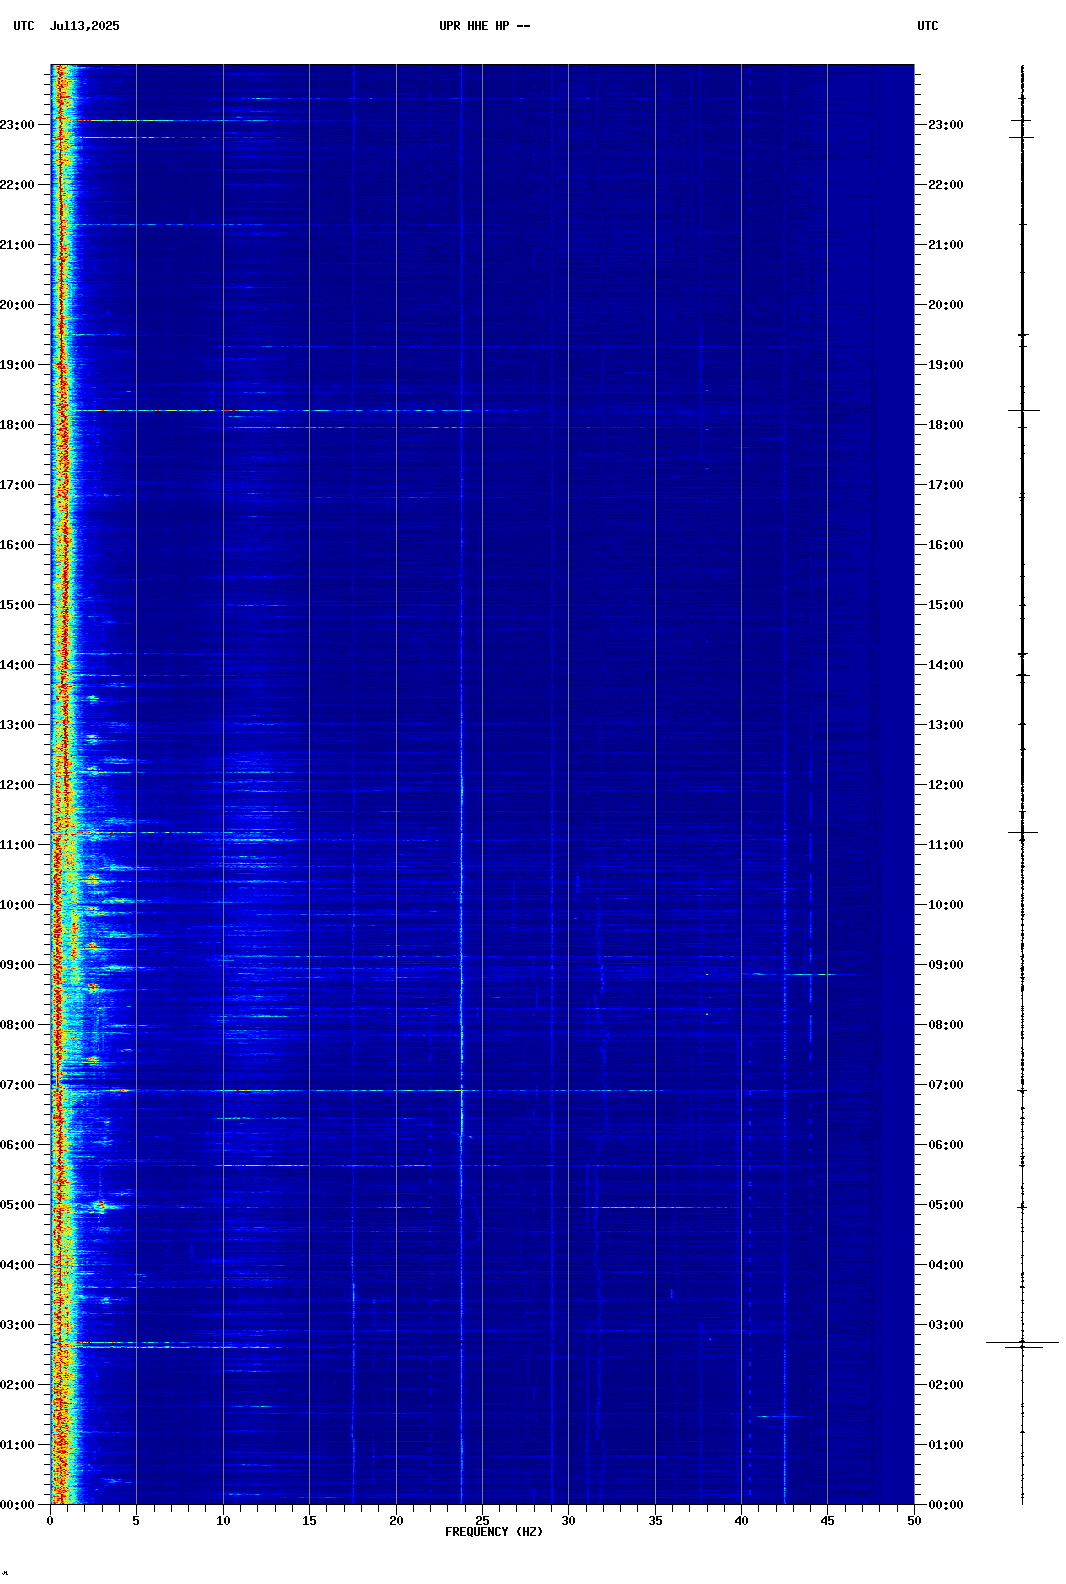Image resolution: width=1066 pixels, height=1584 pixels.
Task: Select the 07:00 label on right time axis
Action: coord(946,1085)
